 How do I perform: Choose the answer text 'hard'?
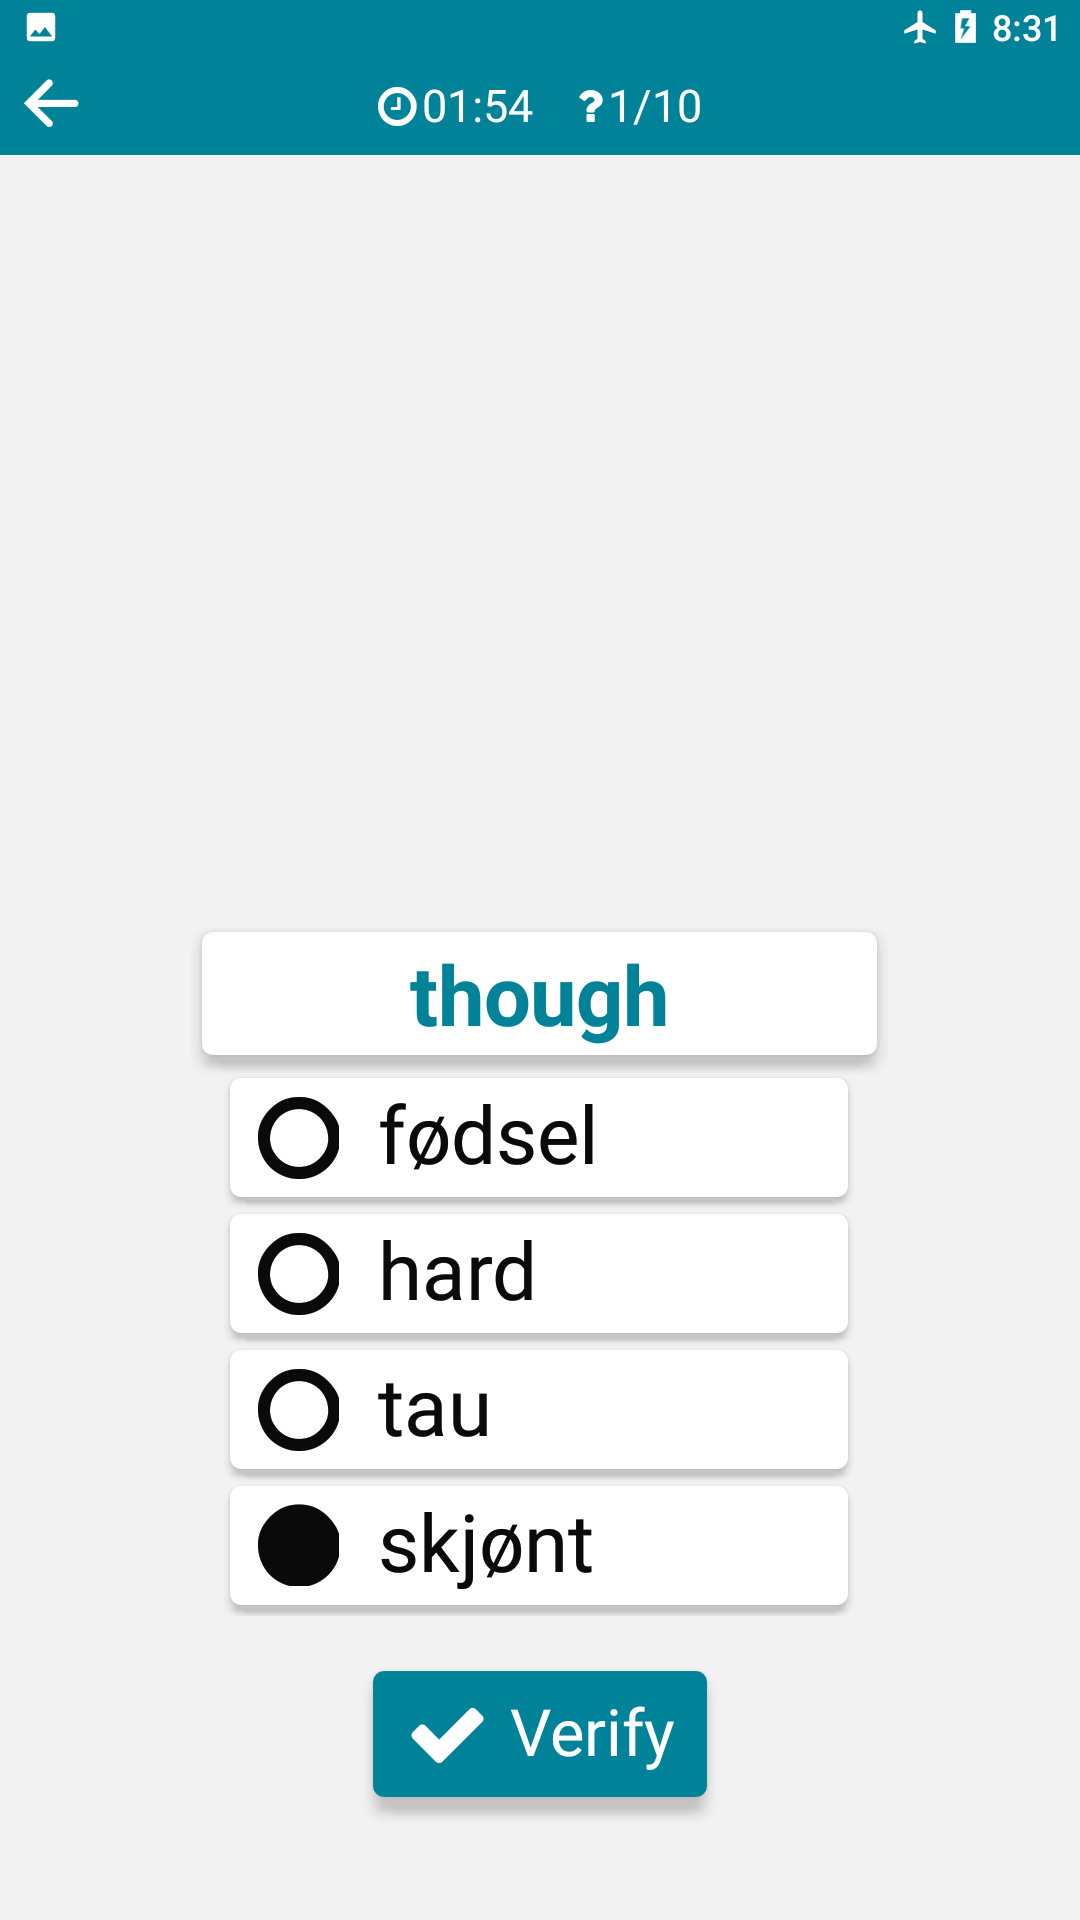[x=457, y=1272]
